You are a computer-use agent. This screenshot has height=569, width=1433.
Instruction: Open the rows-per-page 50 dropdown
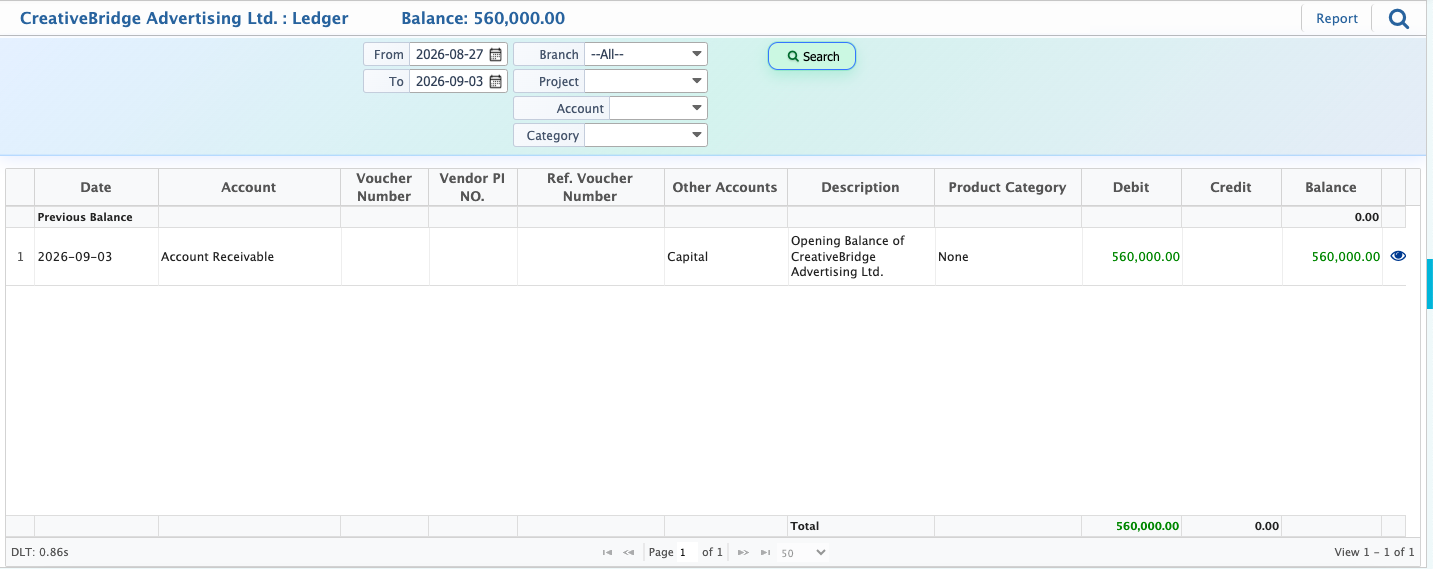804,552
